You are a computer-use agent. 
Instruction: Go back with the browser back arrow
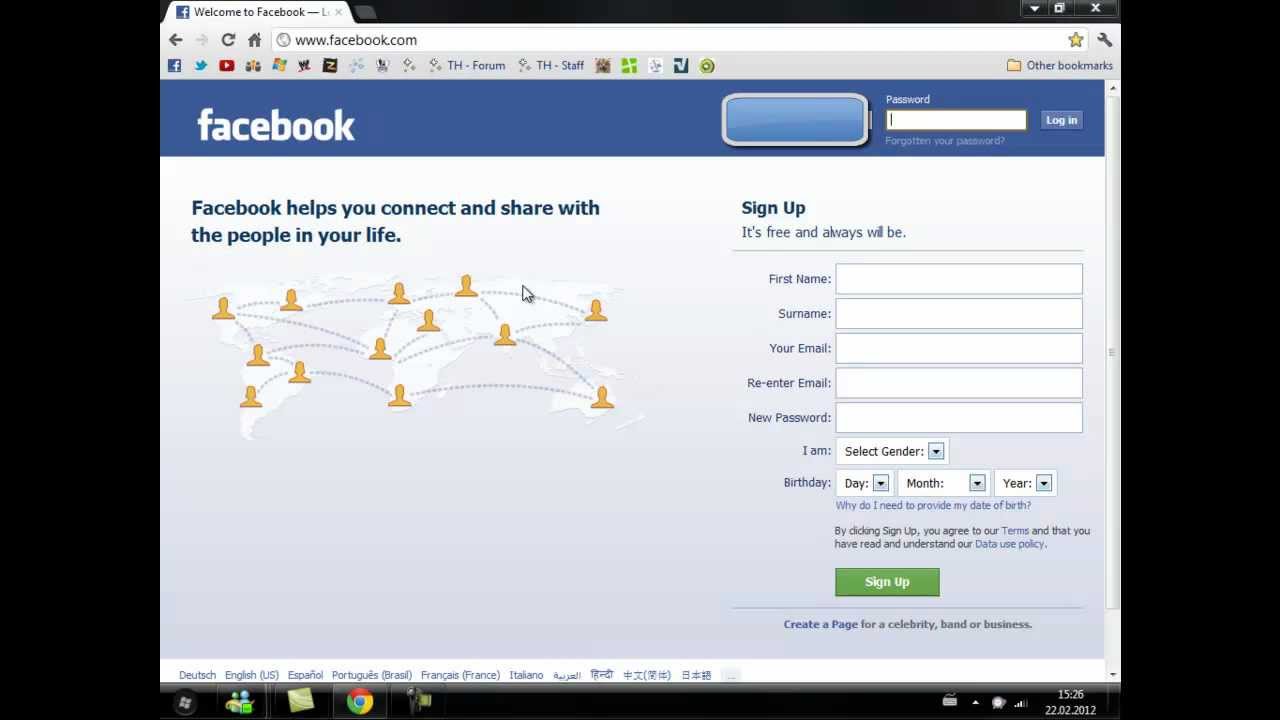coord(176,40)
